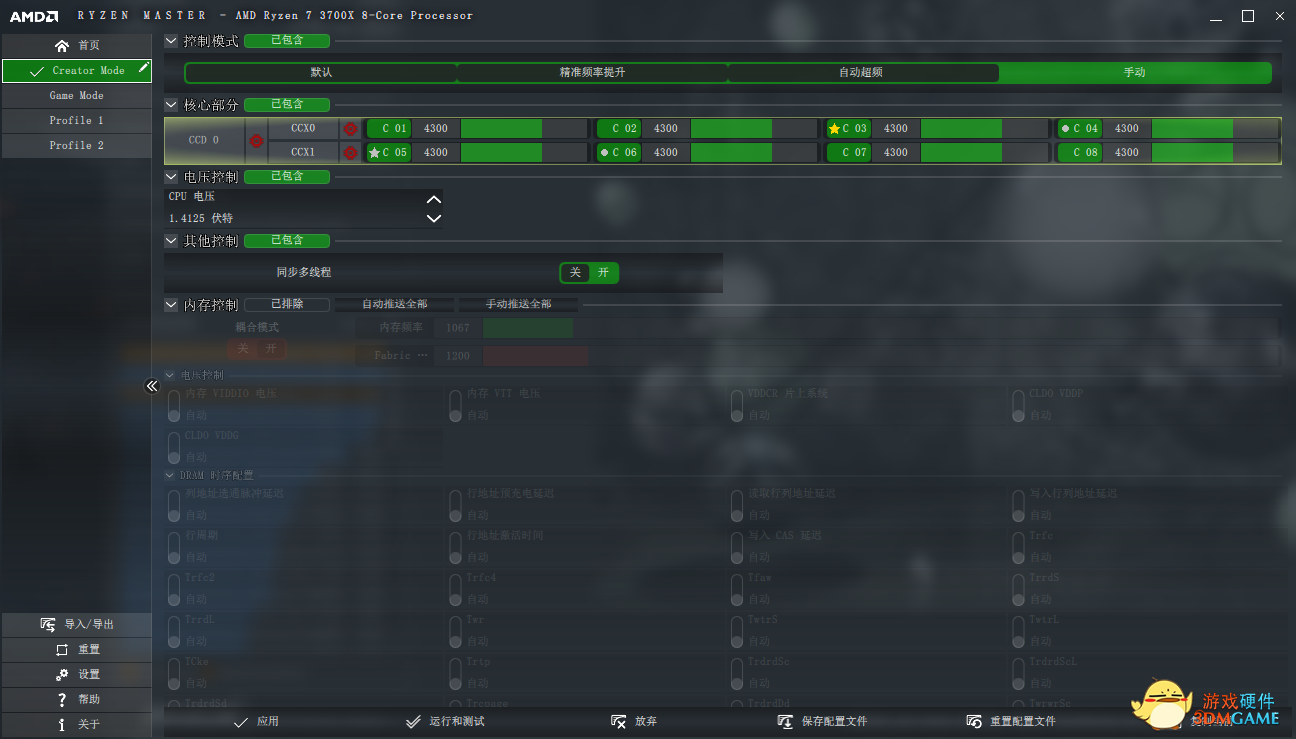Open 帮助 help question-mark icon
Image resolution: width=1296 pixels, height=739 pixels.
pos(62,699)
